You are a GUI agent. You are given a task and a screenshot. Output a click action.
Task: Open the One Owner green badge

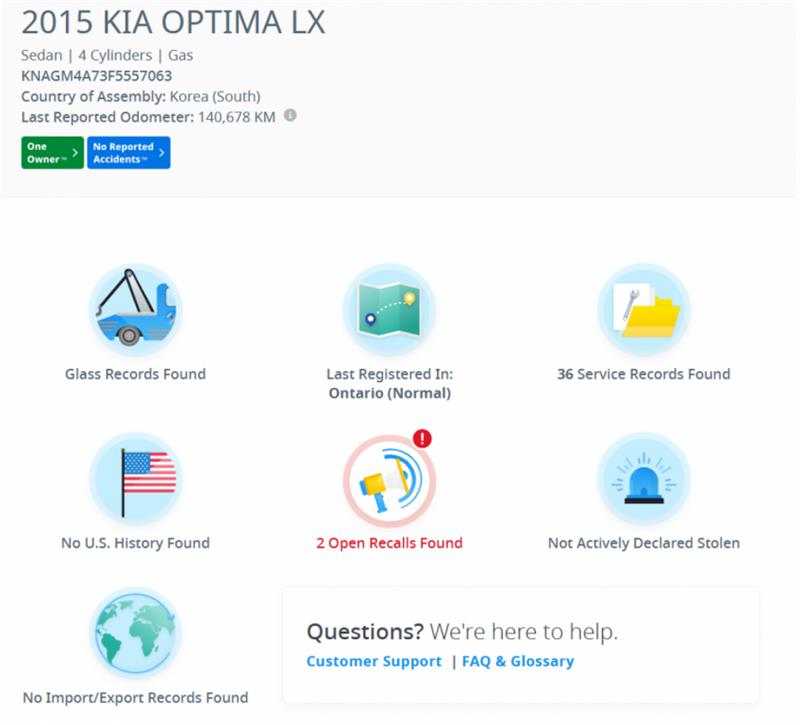click(53, 153)
